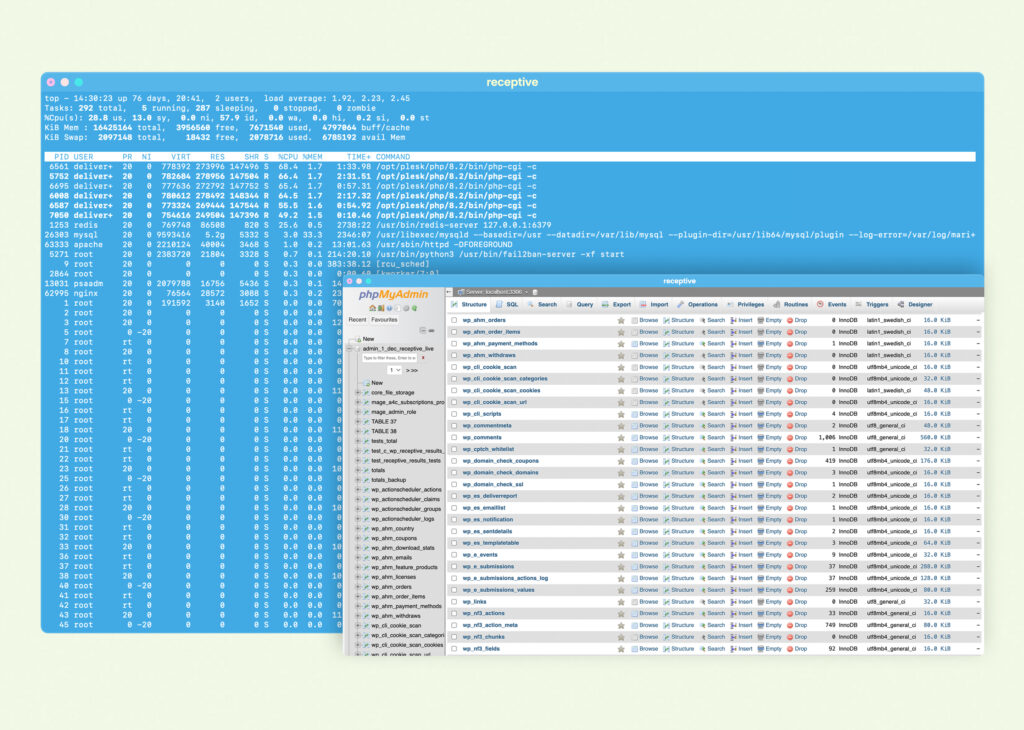Star wp_nf3_fields as a favourite table
1024x730 pixels.
621,649
